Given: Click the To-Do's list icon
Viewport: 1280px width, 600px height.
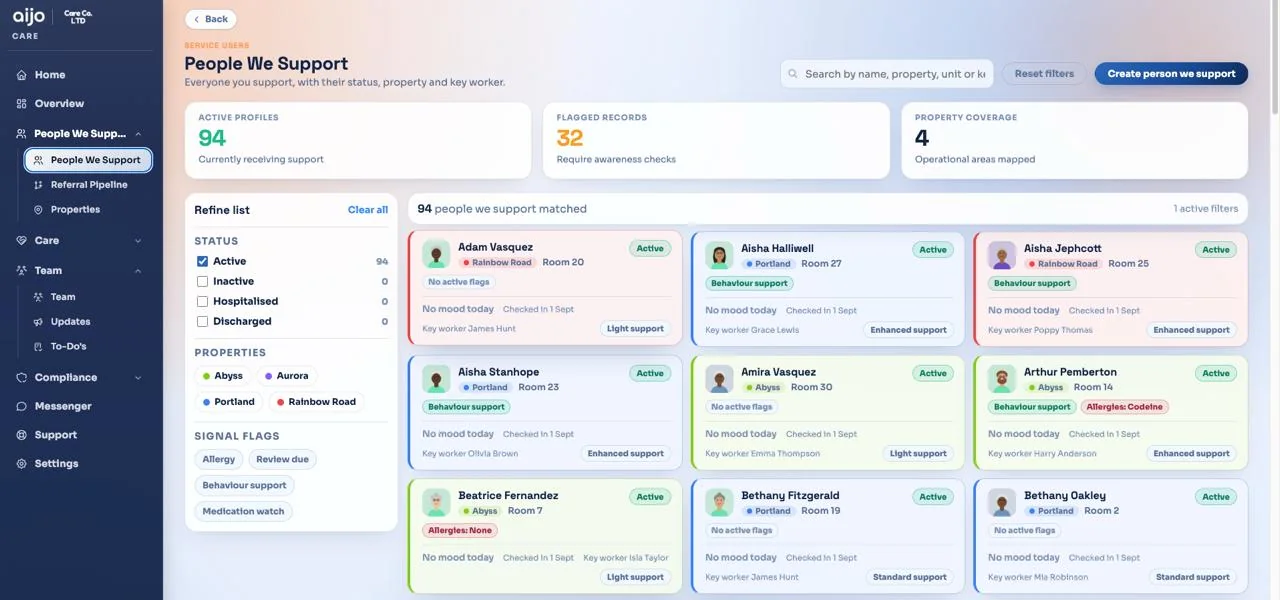Looking at the screenshot, I should point(39,347).
